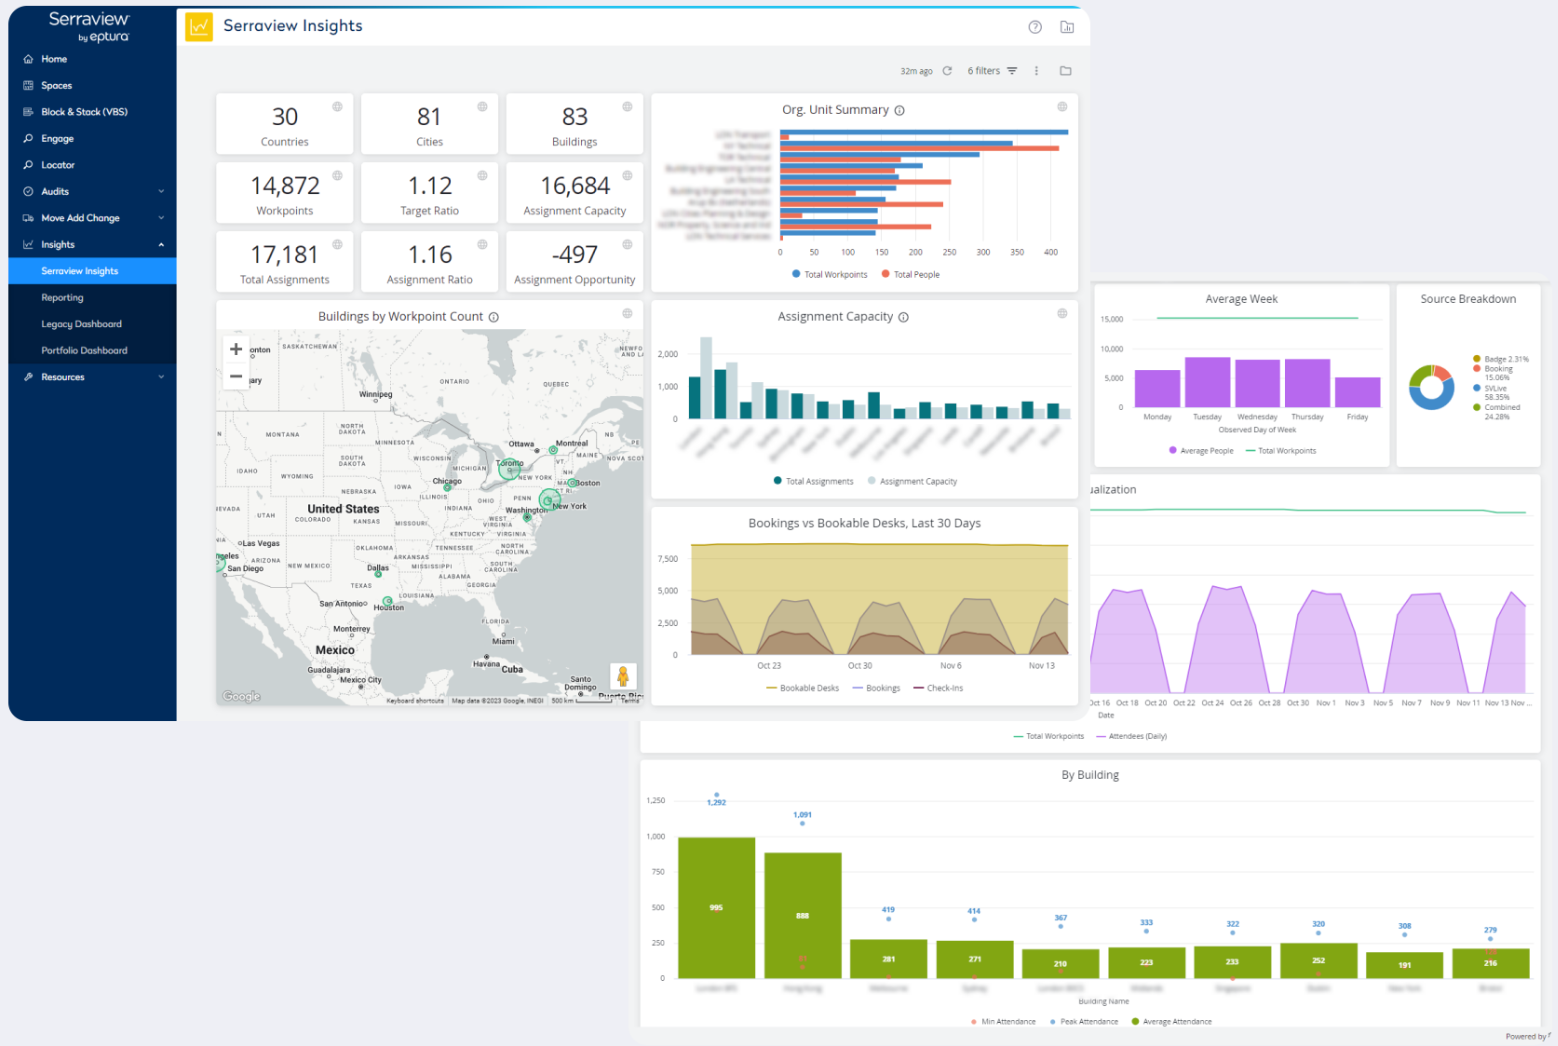1558x1046 pixels.
Task: Open the Google Maps Terms link
Action: click(x=630, y=701)
